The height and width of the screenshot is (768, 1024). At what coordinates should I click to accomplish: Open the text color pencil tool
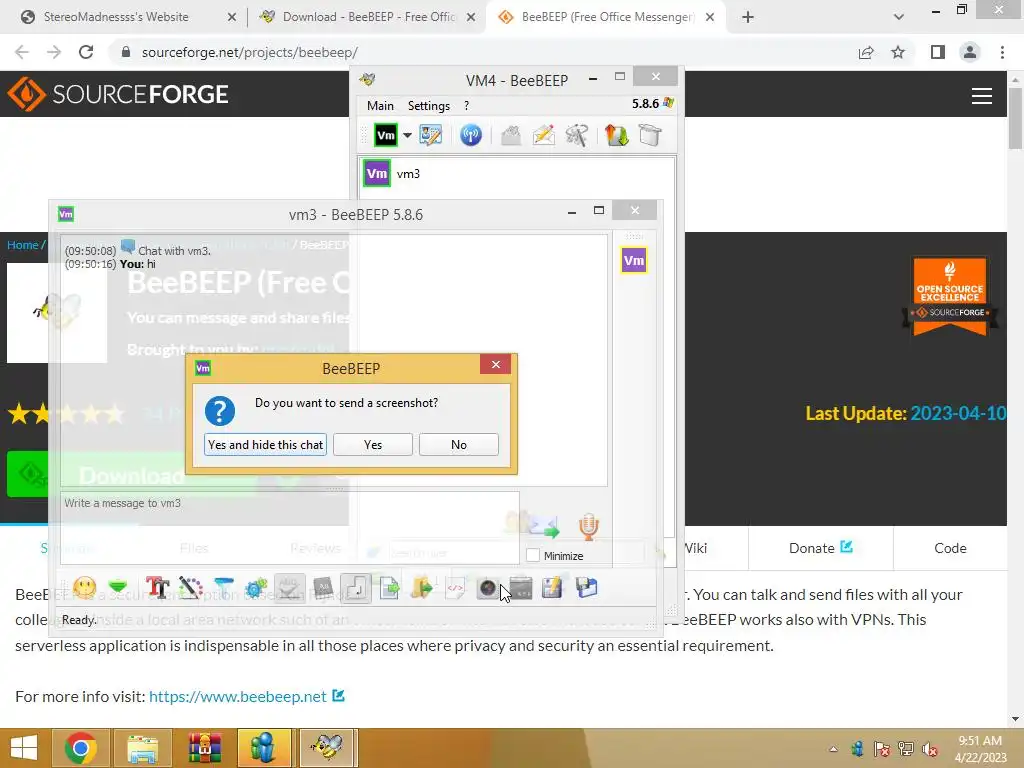click(x=191, y=588)
